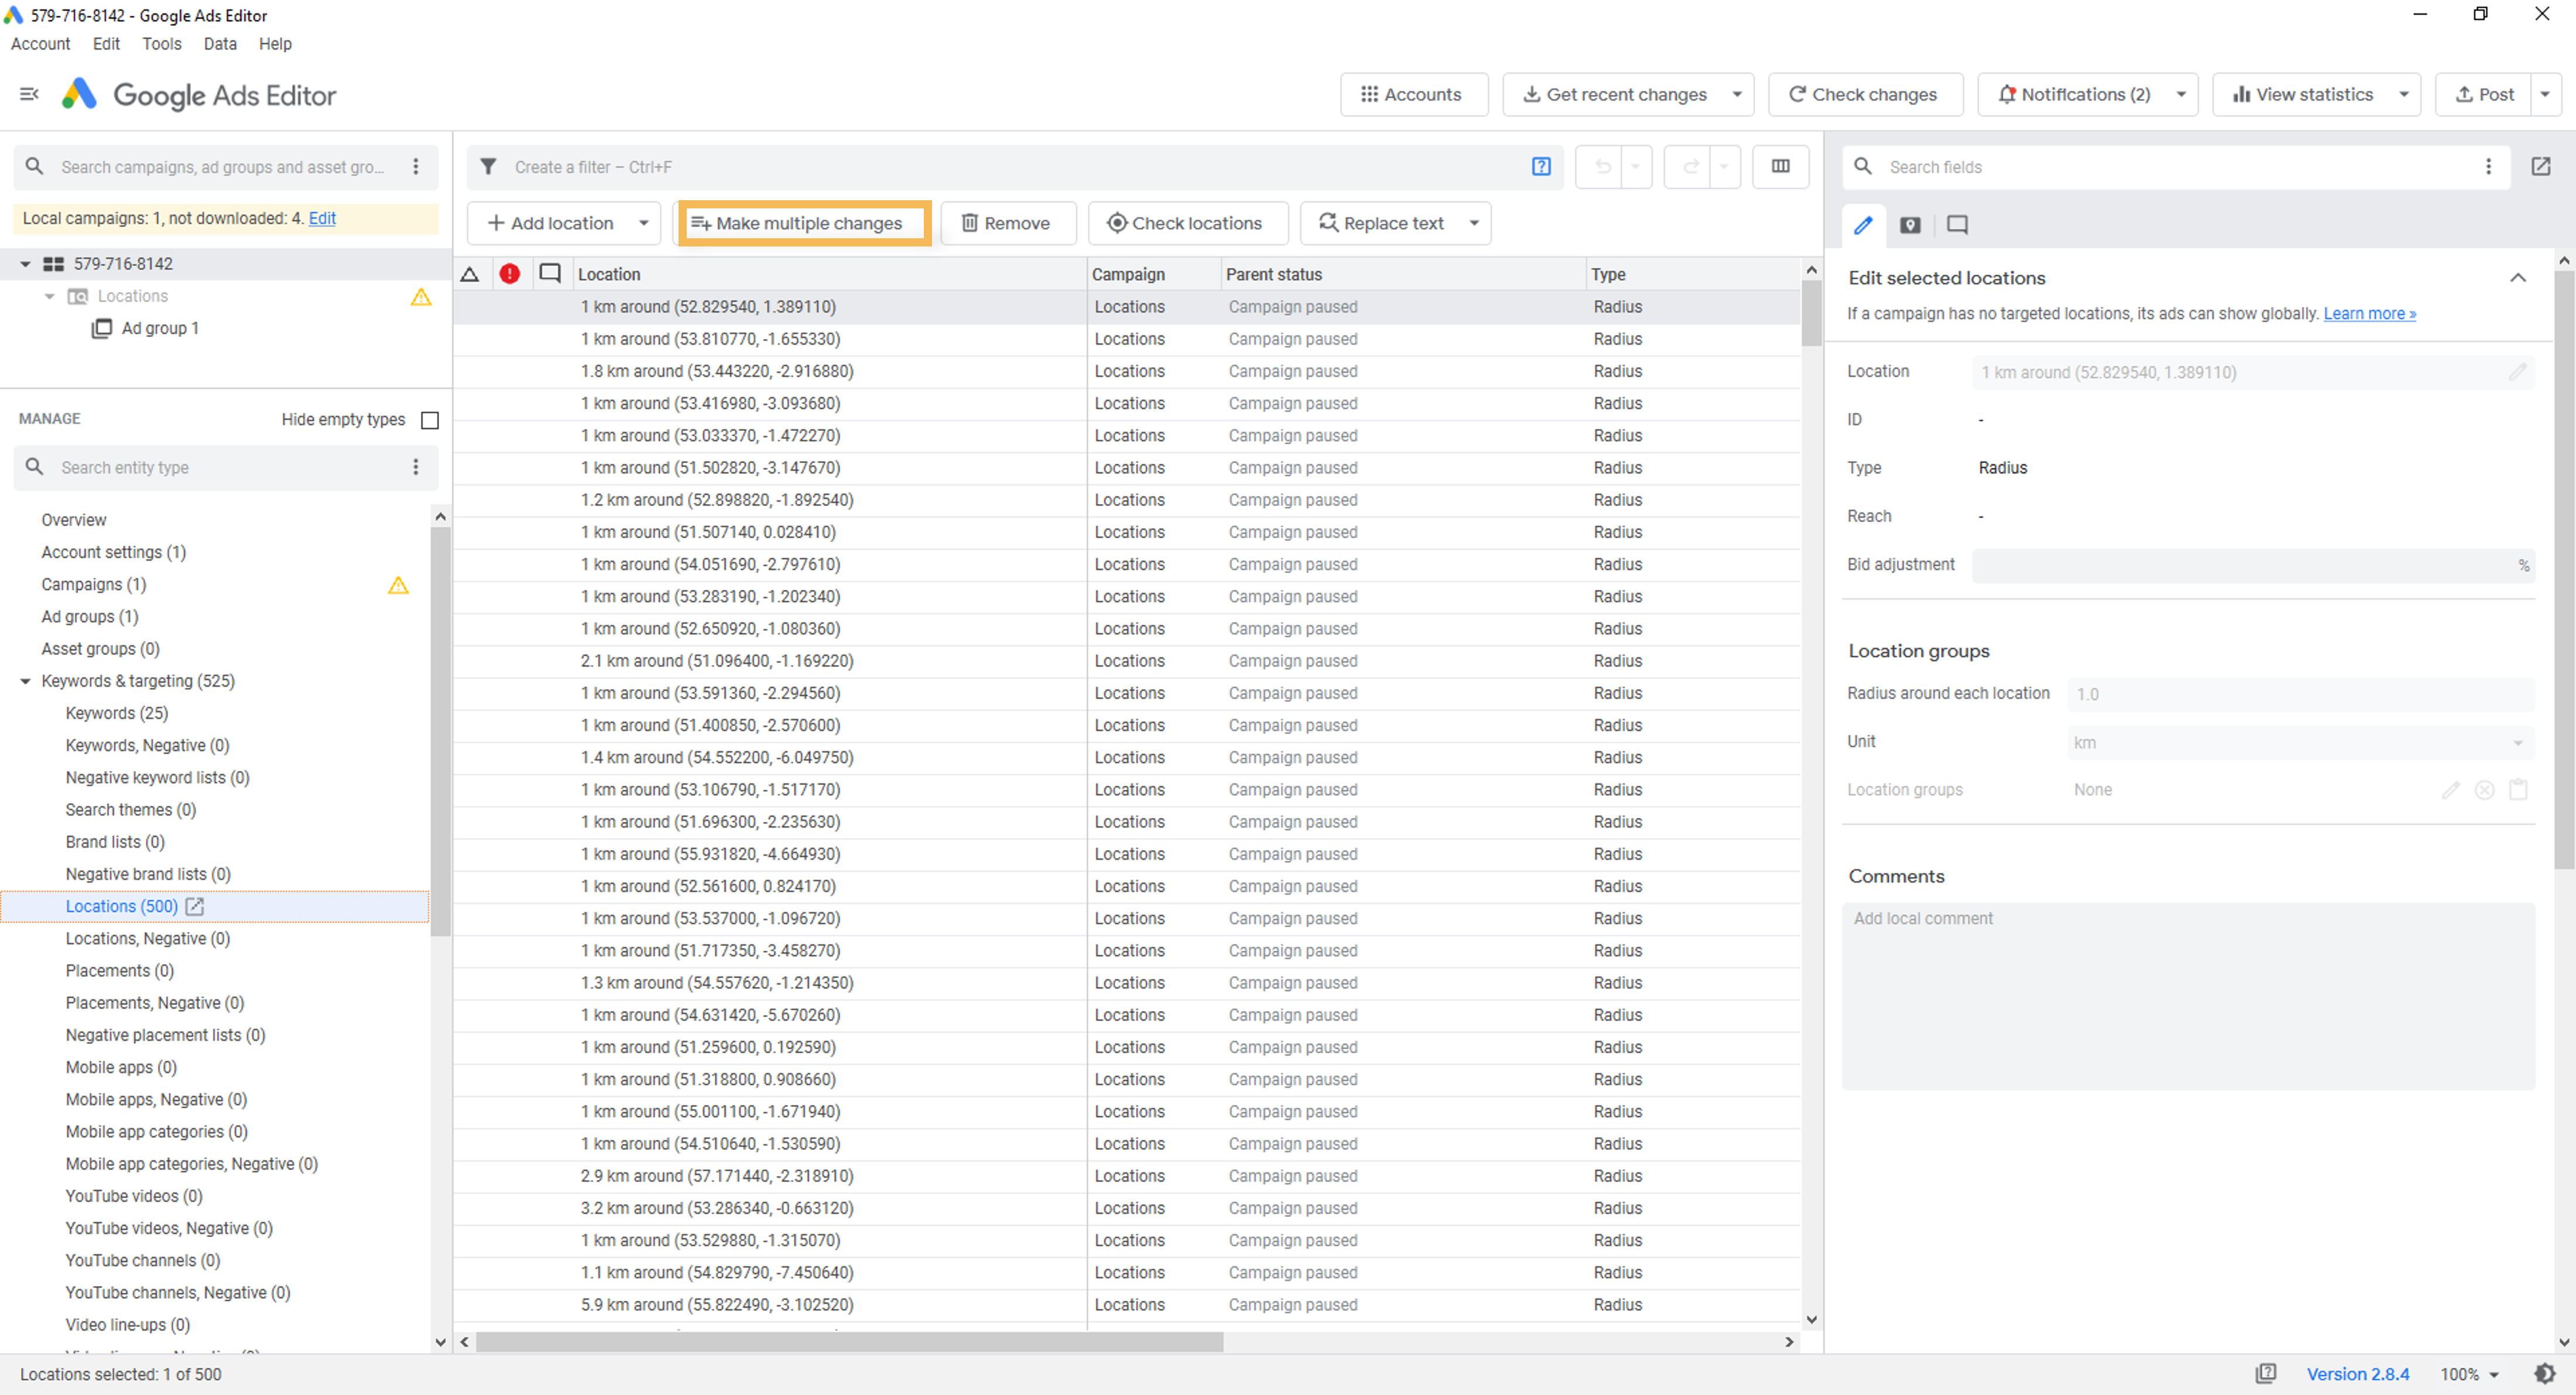2576x1395 pixels.
Task: Toggle the Hide empty types checkbox
Action: (430, 420)
